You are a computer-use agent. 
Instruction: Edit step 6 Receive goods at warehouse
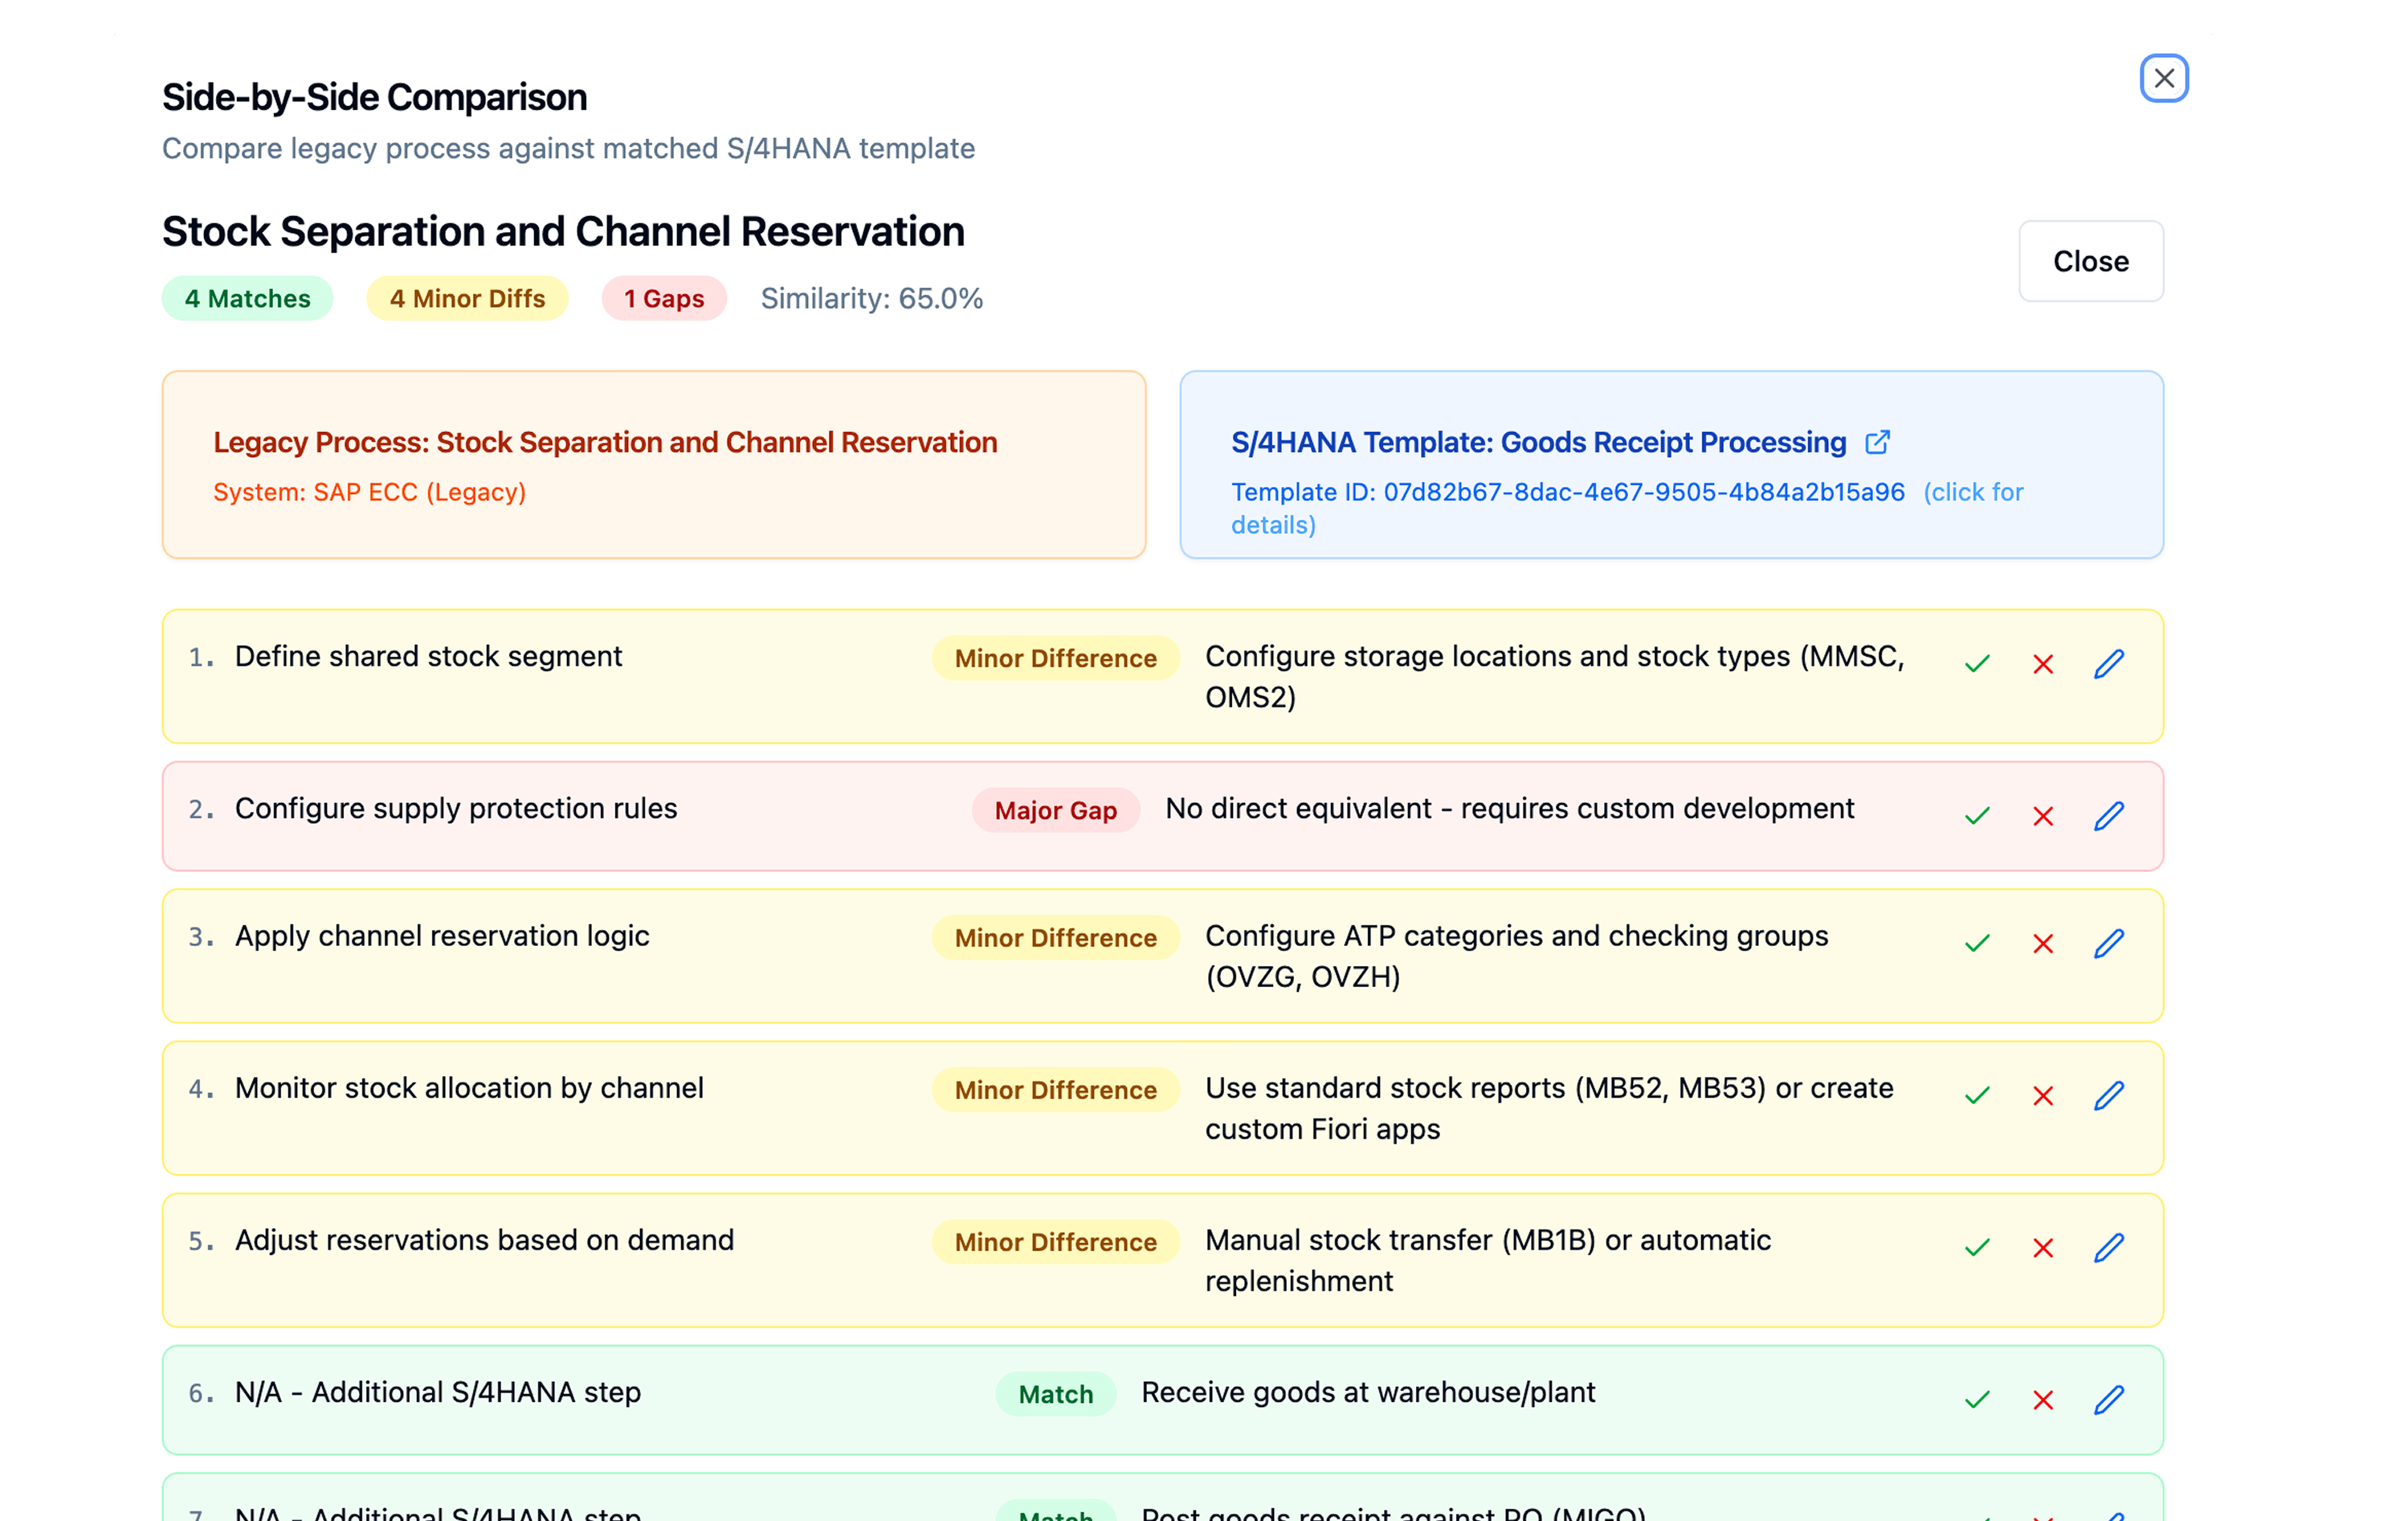pyautogui.click(x=2109, y=1399)
